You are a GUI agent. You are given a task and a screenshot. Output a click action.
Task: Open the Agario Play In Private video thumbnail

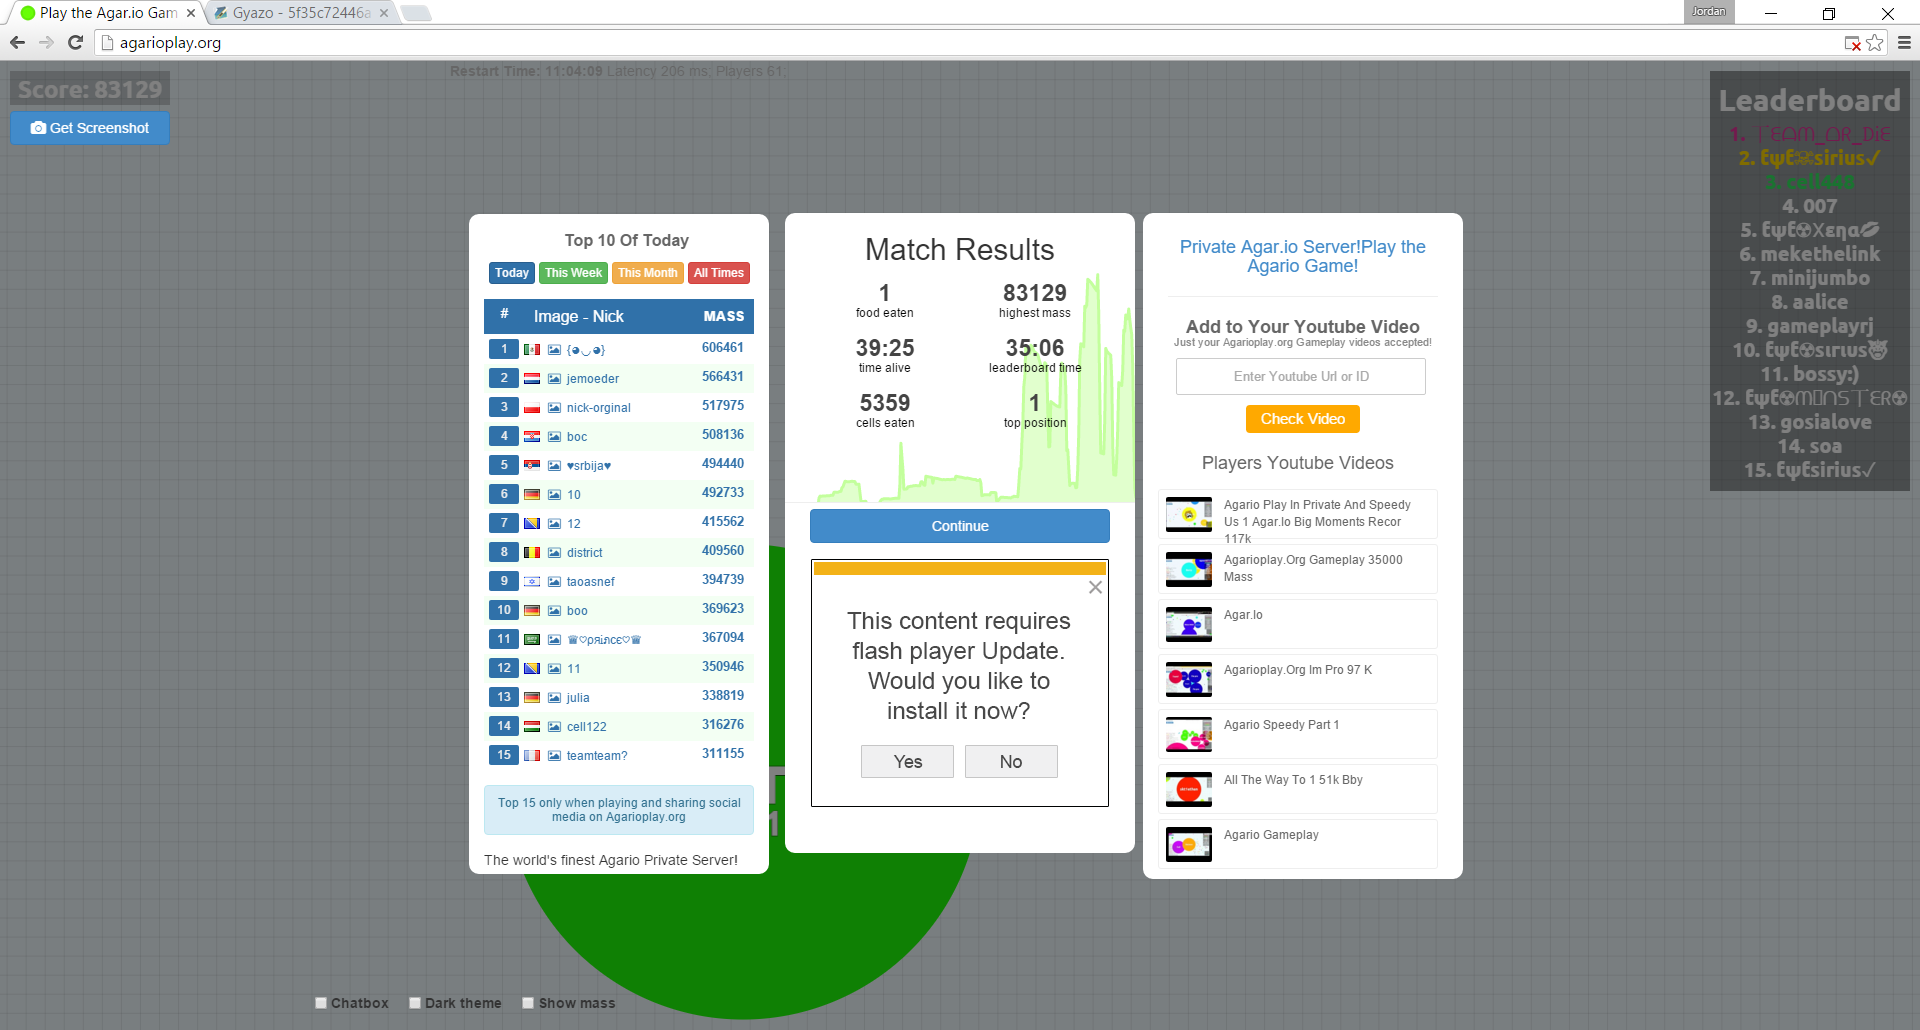pos(1189,514)
